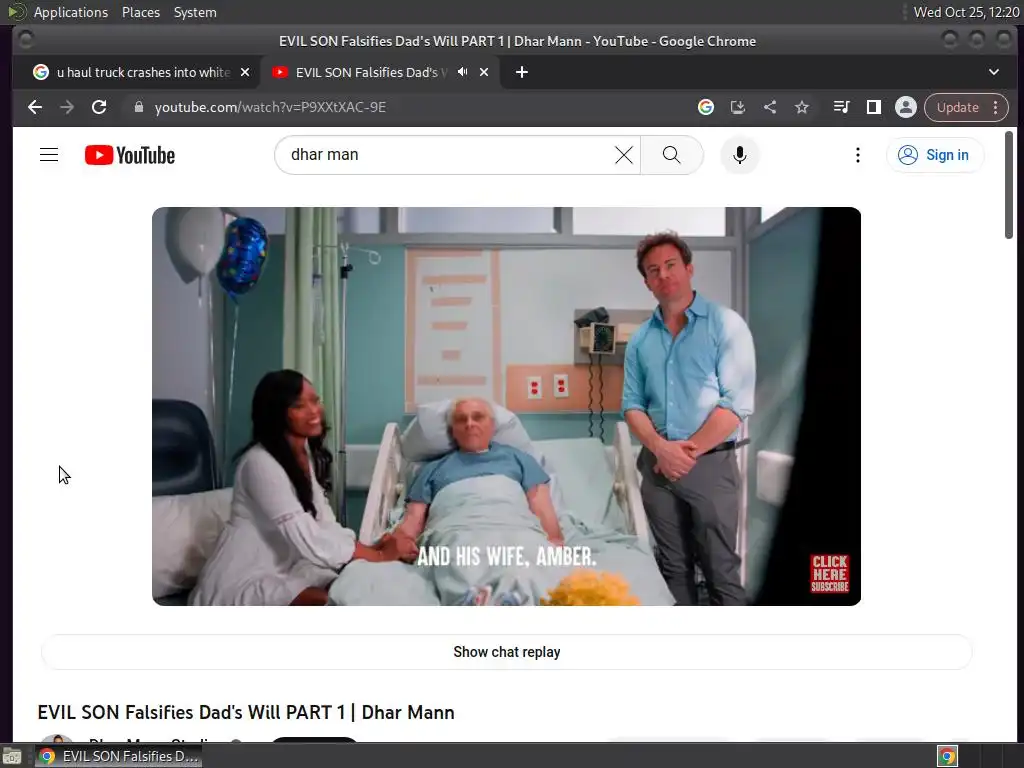Click the address bar URL
The image size is (1024, 768).
270,107
